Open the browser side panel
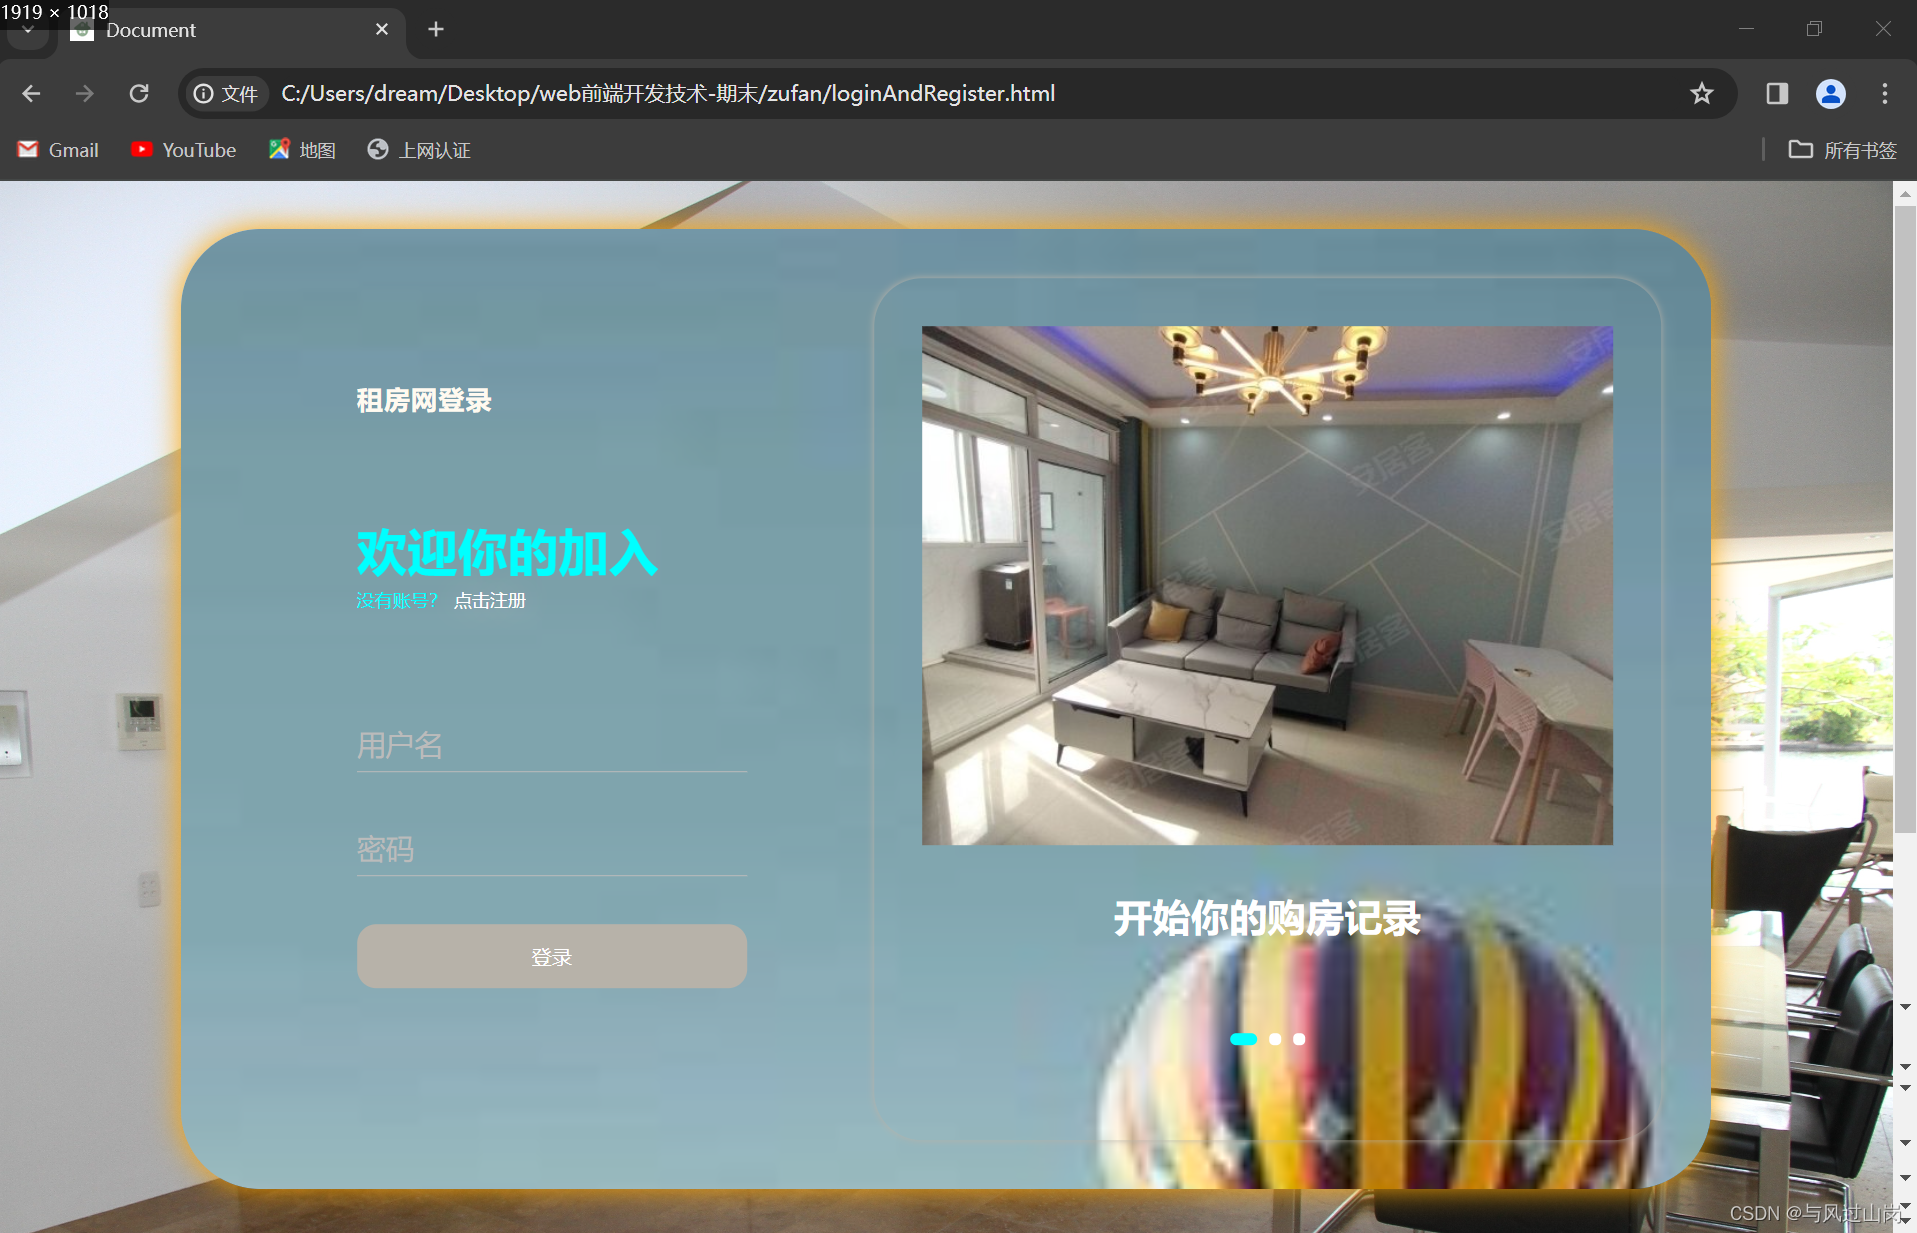The width and height of the screenshot is (1917, 1233). (x=1777, y=94)
